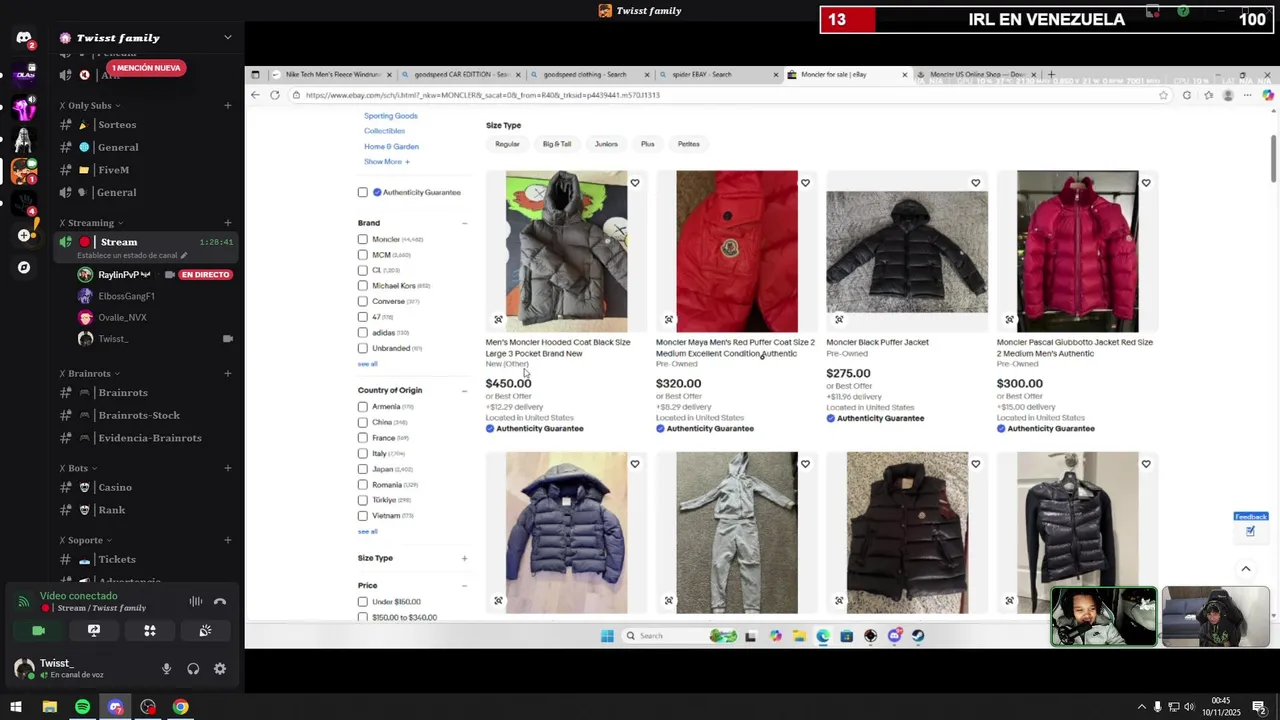Image resolution: width=1280 pixels, height=720 pixels.
Task: Open the Discord soundboard icon
Action: (x=205, y=631)
